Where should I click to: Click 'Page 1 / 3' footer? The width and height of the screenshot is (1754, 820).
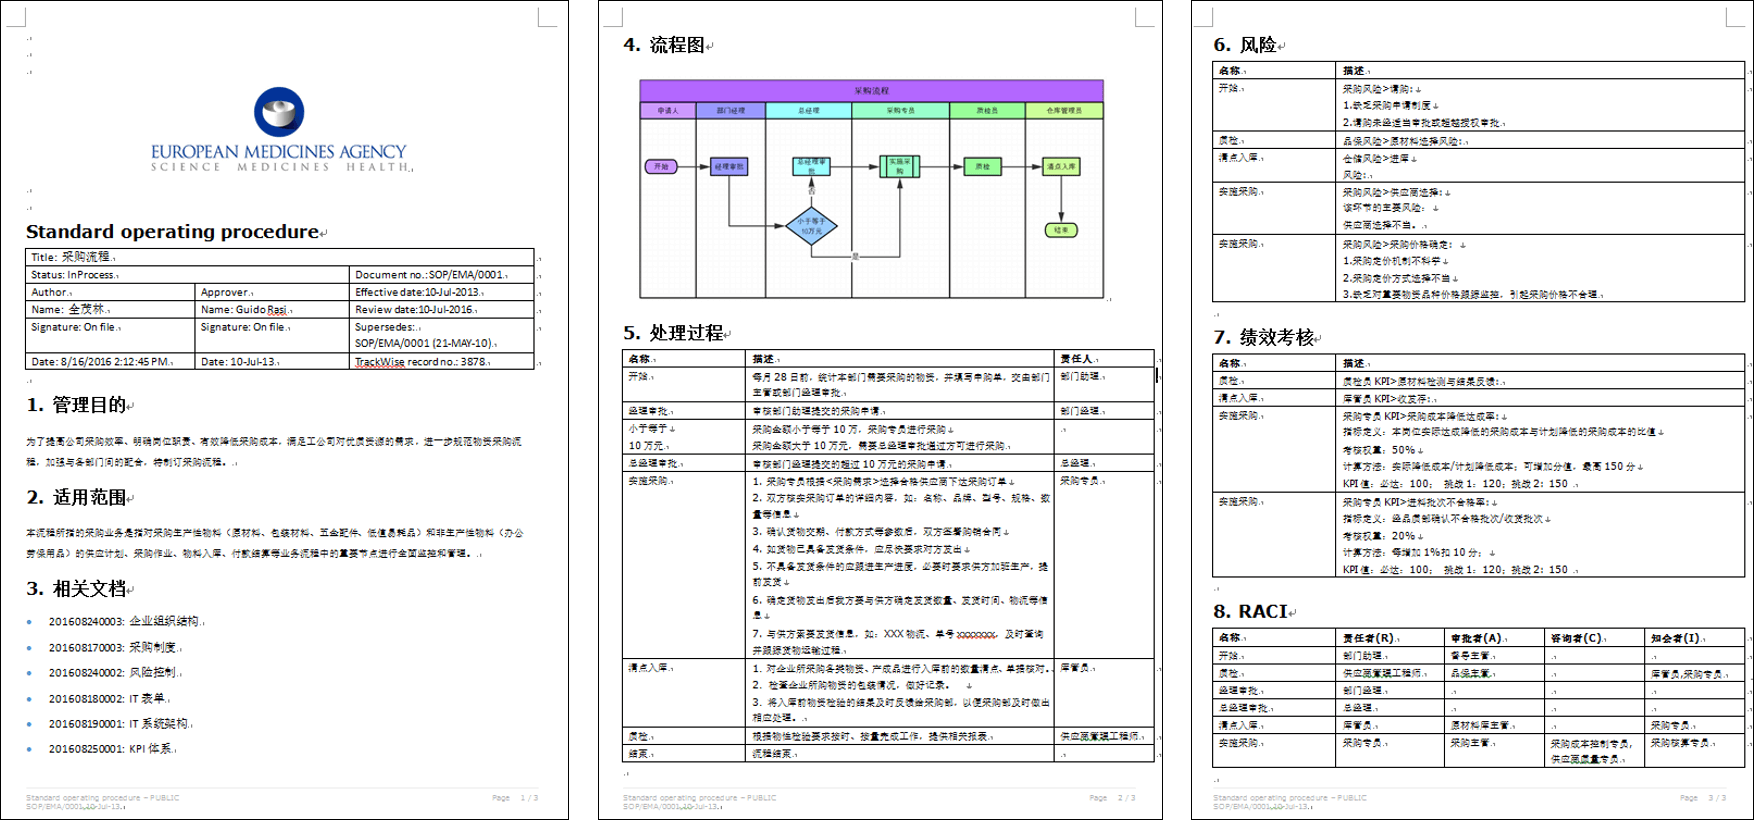point(515,798)
